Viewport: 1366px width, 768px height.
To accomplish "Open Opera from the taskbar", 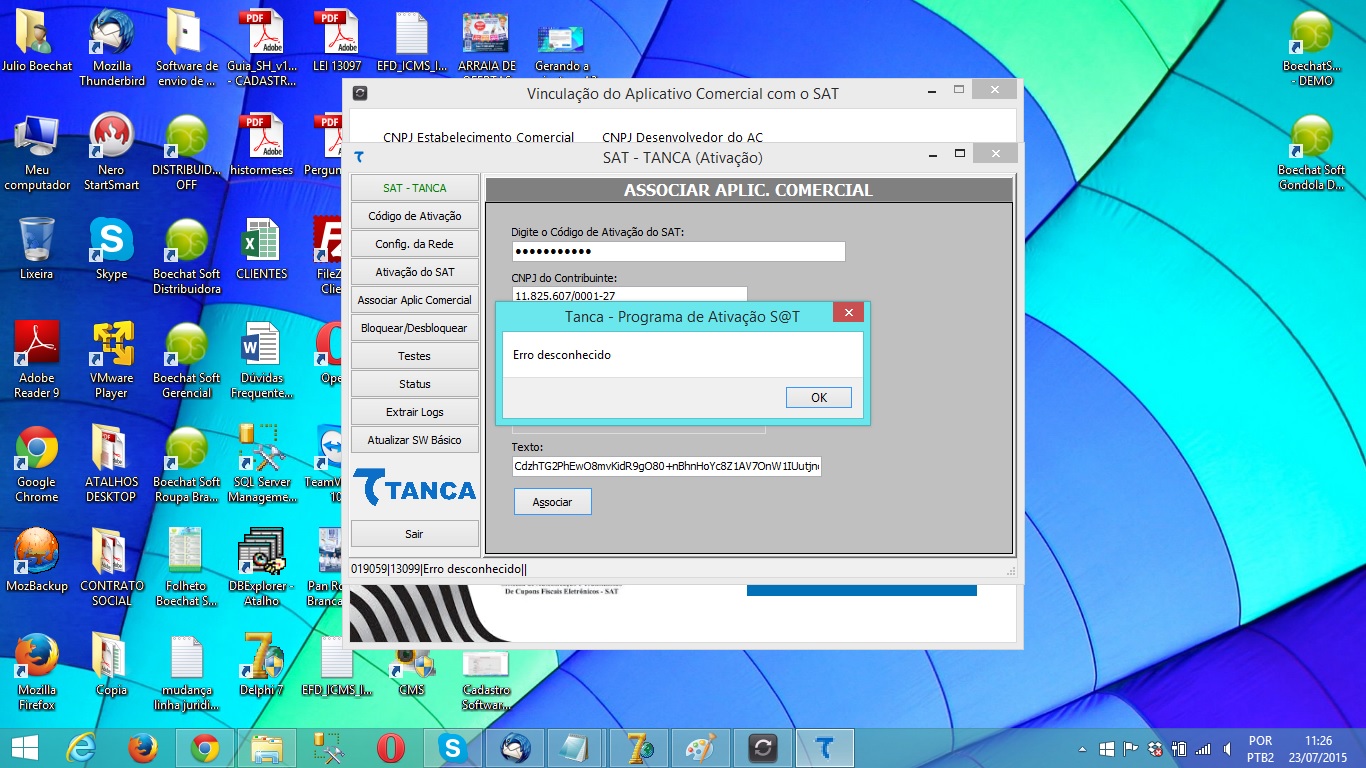I will 391,747.
